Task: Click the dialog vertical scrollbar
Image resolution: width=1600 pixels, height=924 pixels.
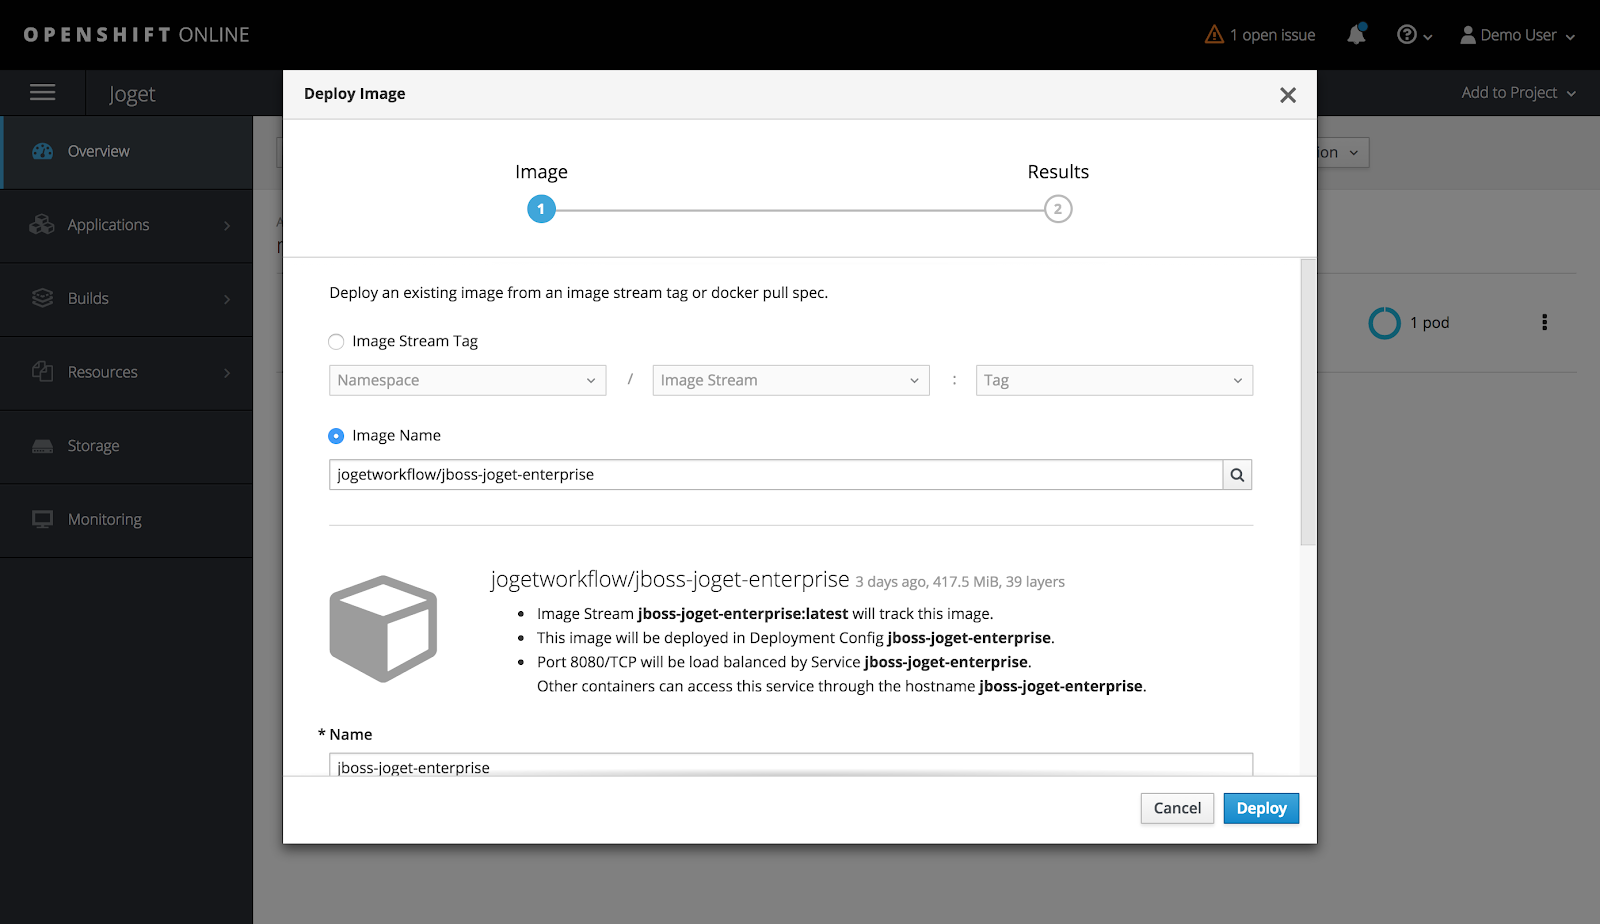Action: 1308,402
